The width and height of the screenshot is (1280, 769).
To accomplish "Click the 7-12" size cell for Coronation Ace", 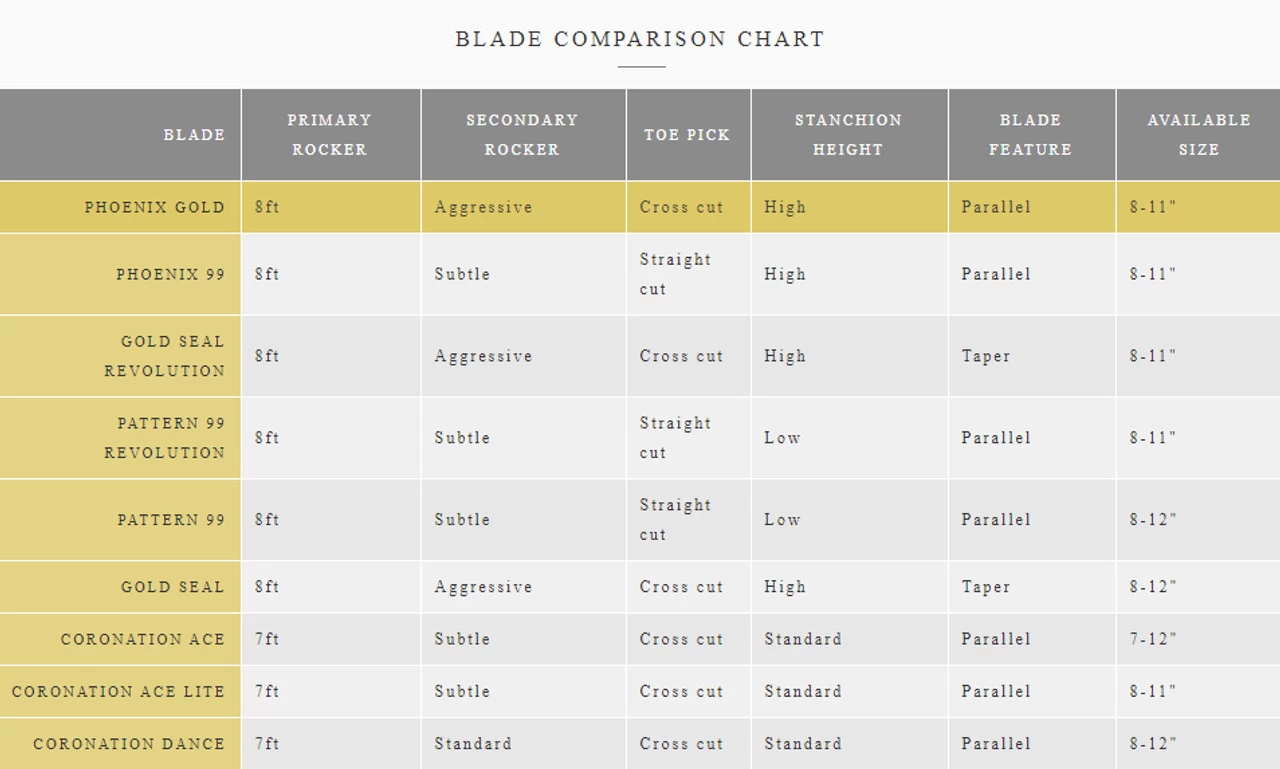I will (x=1153, y=640).
